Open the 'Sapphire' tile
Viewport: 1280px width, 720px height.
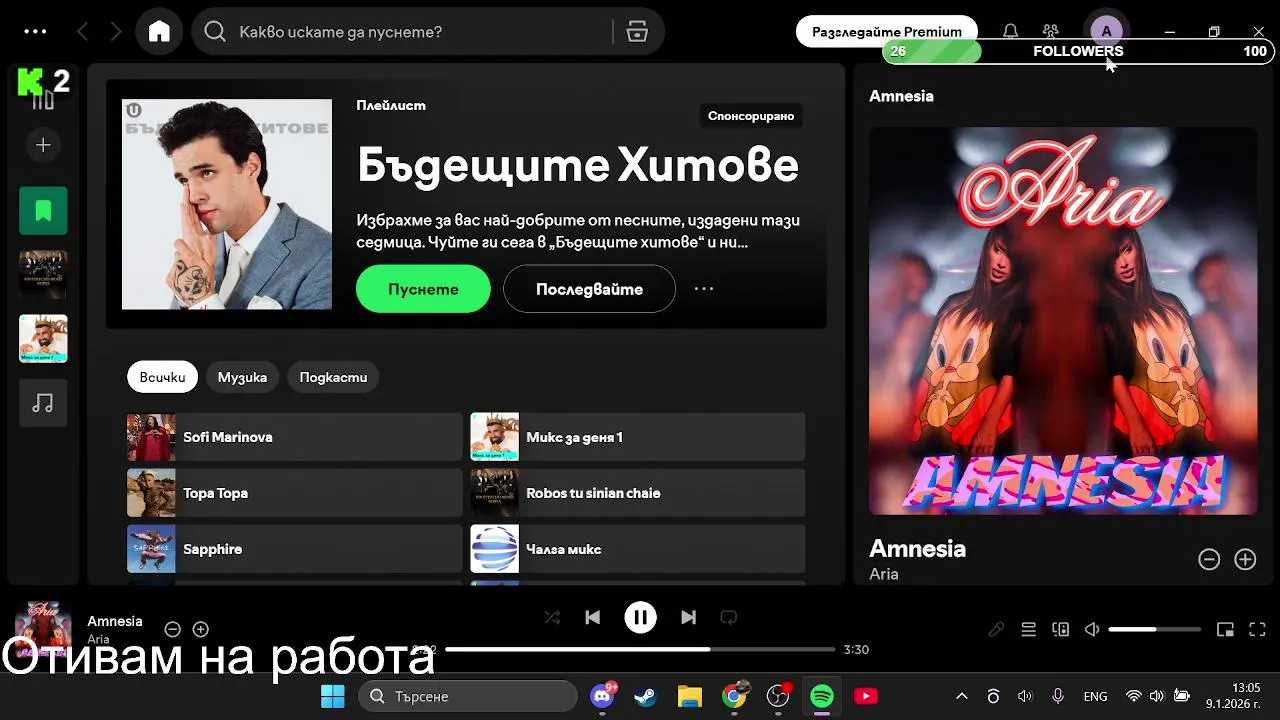(x=295, y=549)
